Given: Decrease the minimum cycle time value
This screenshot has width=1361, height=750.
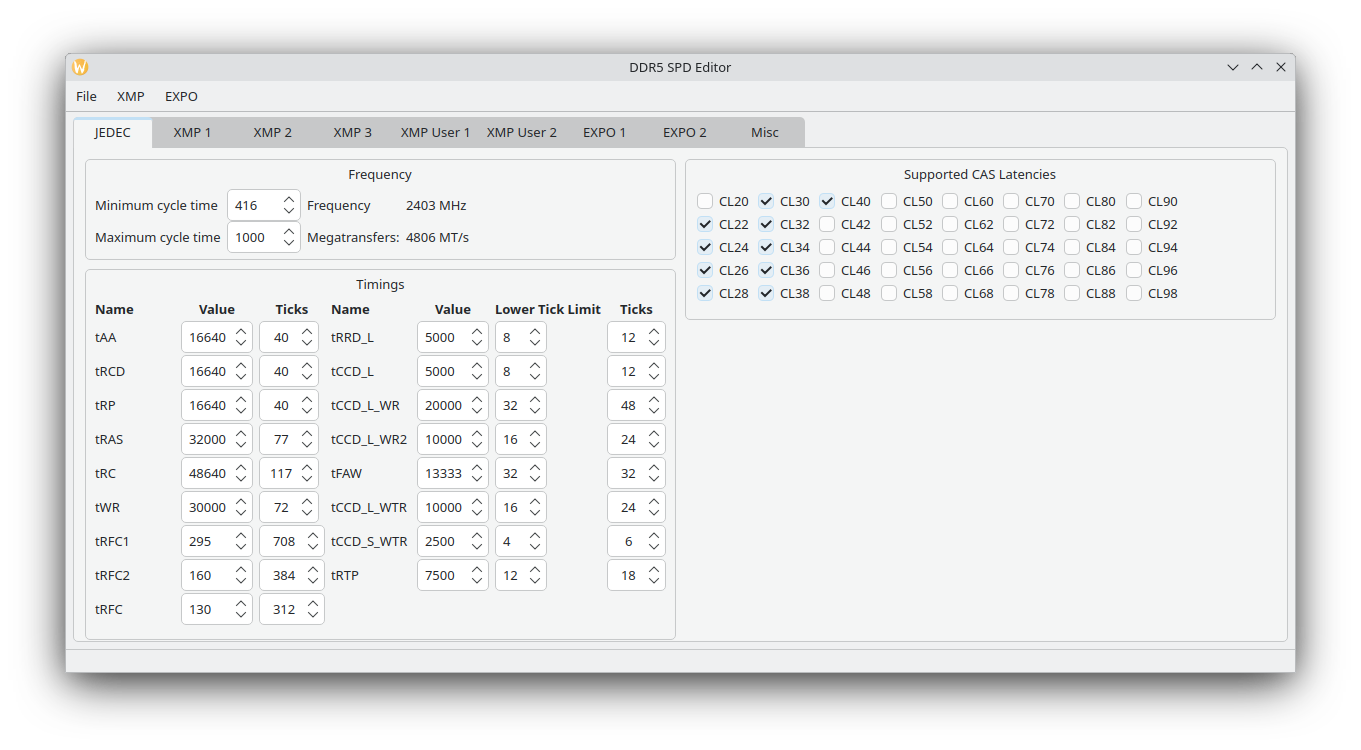Looking at the screenshot, I should coord(289,211).
